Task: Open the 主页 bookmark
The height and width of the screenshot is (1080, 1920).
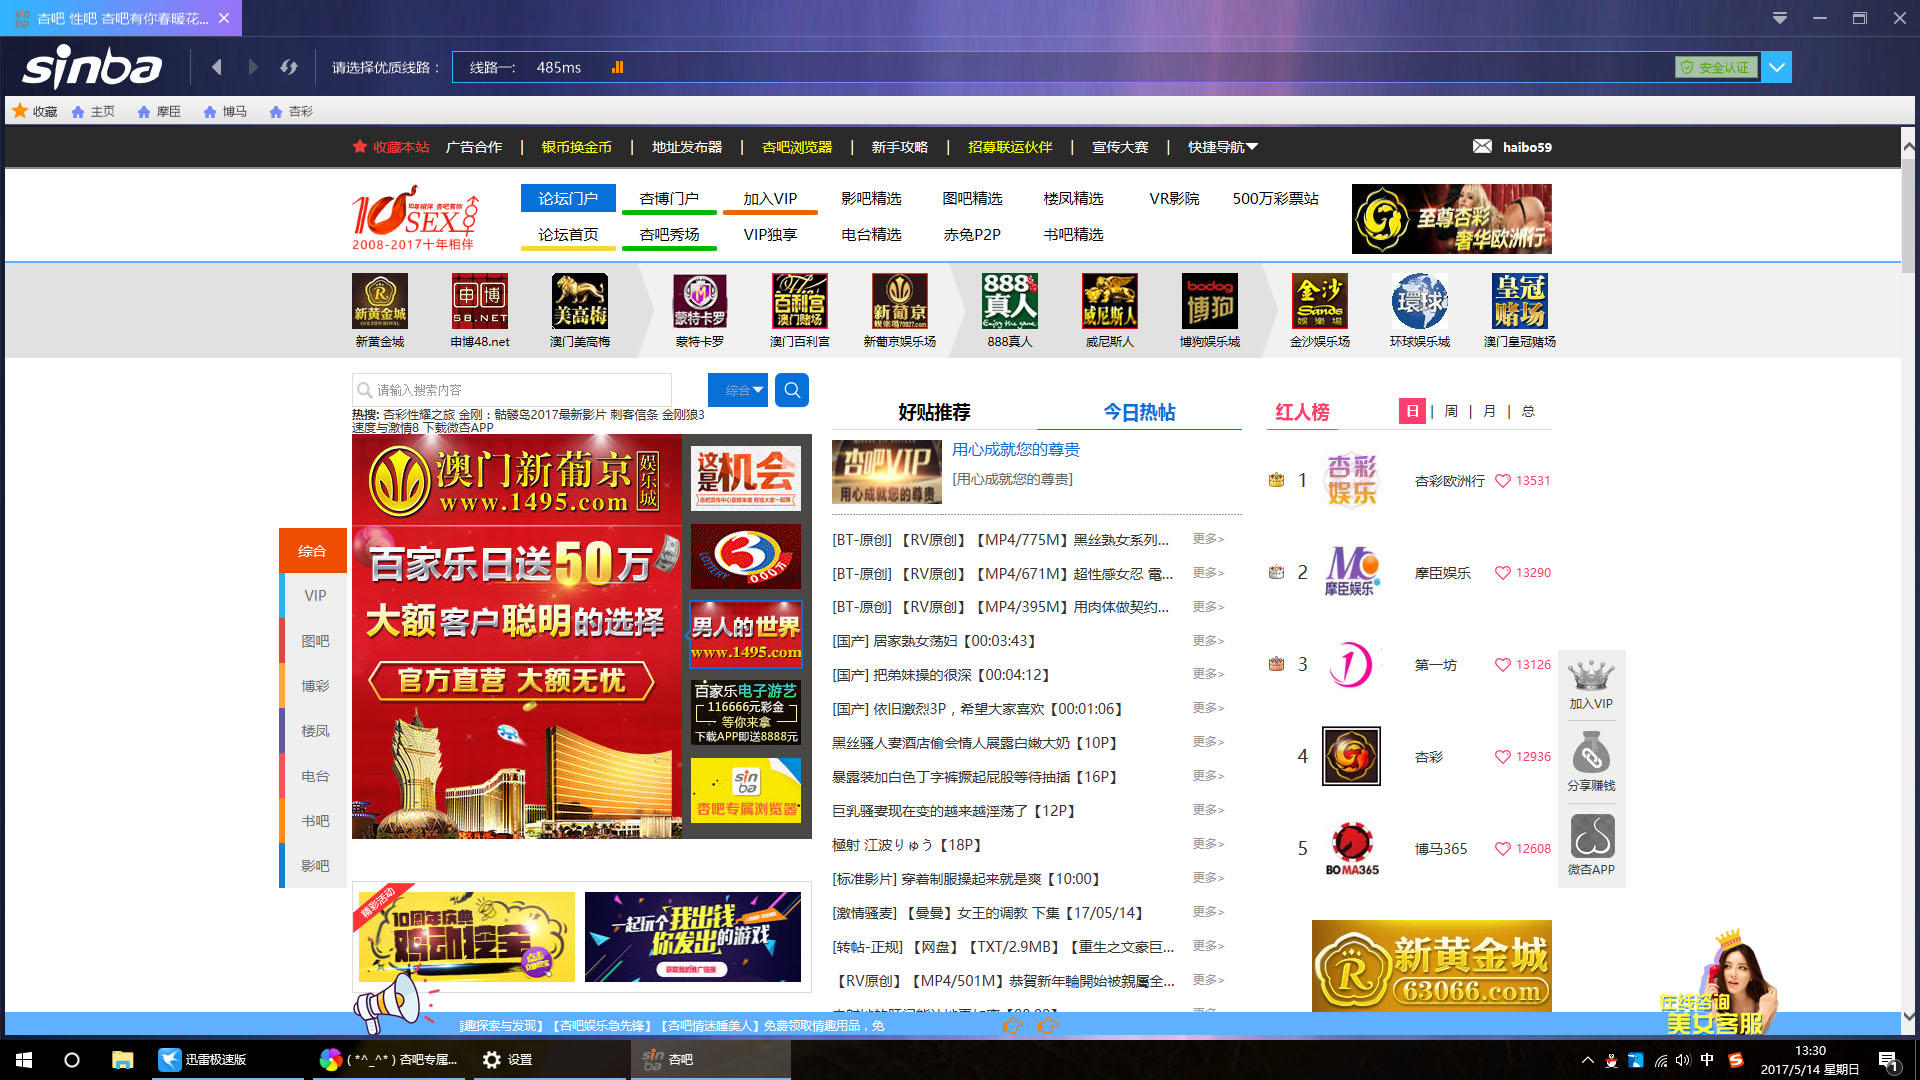Action: click(93, 111)
